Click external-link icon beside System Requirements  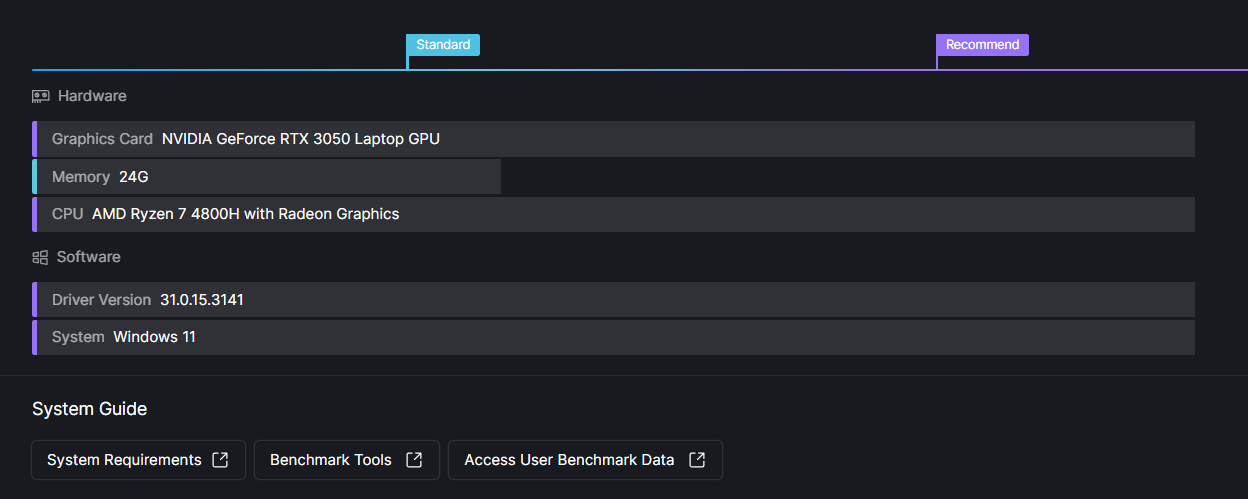tap(220, 460)
